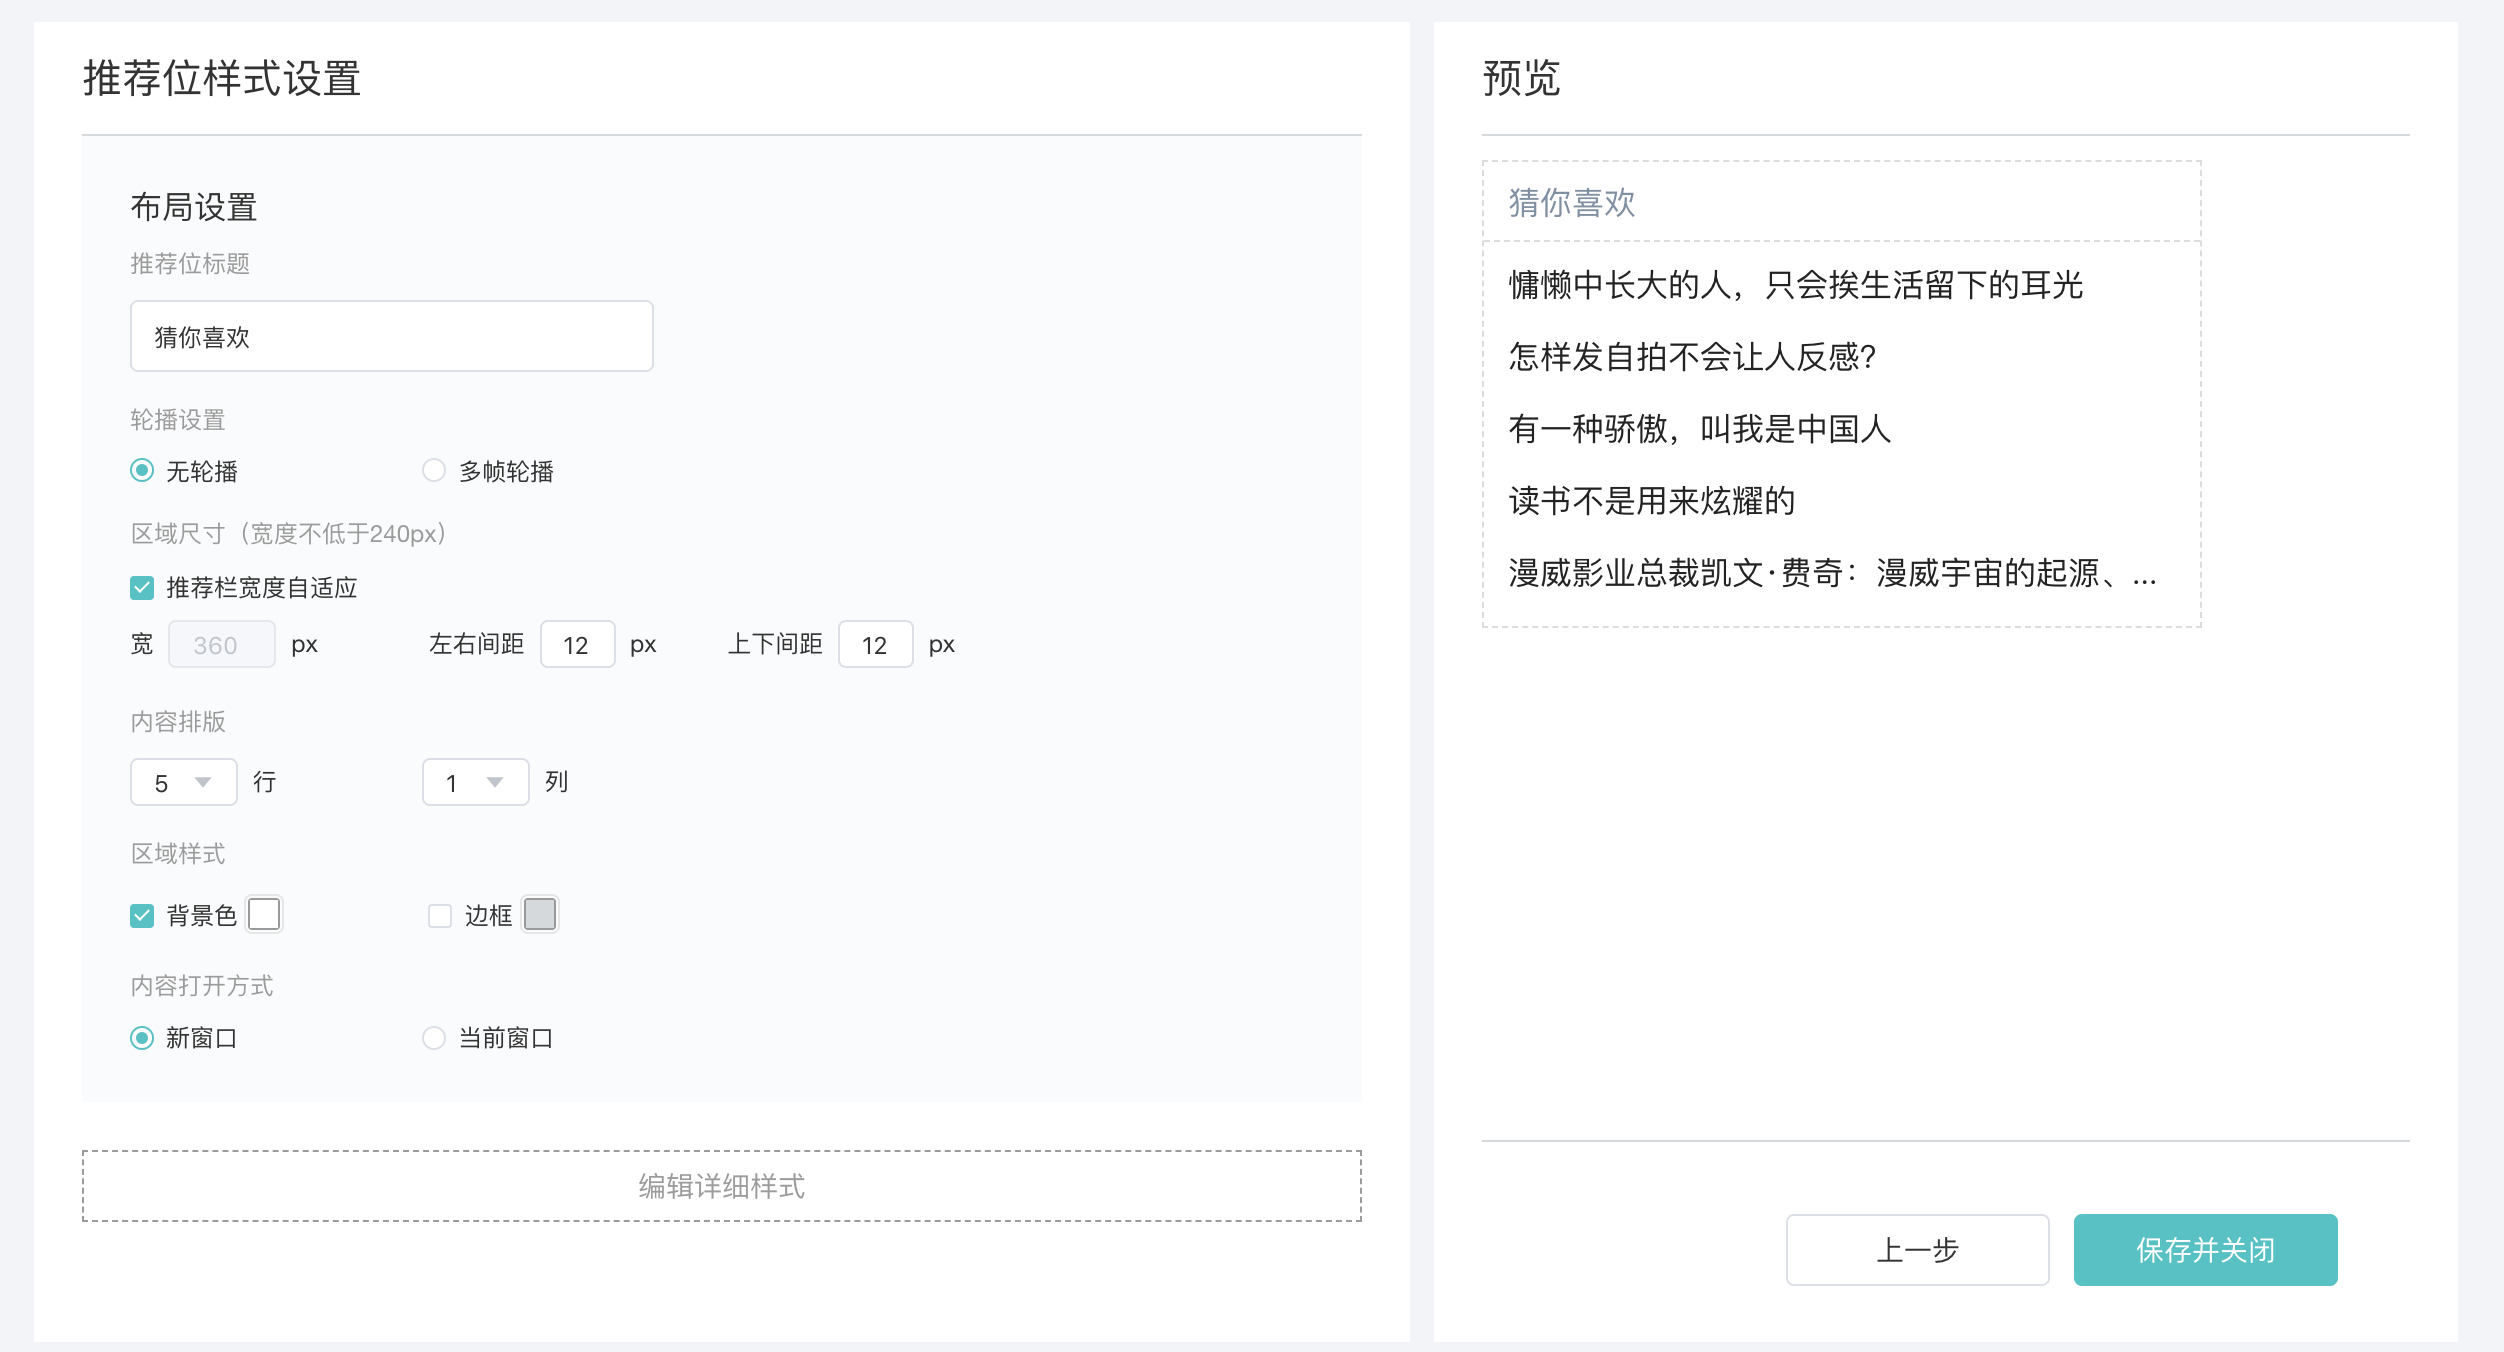Uncheck 推荐栏宽度自适应 checkbox
Screen dimensions: 2504x1352
142,587
